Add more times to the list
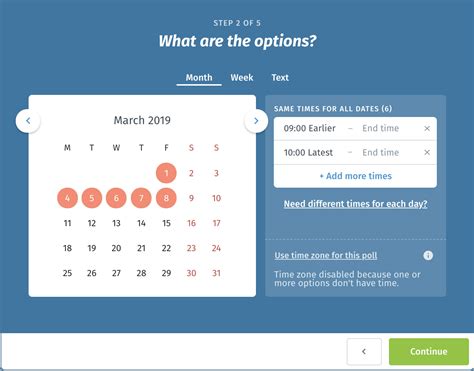The image size is (474, 371). pyautogui.click(x=355, y=176)
